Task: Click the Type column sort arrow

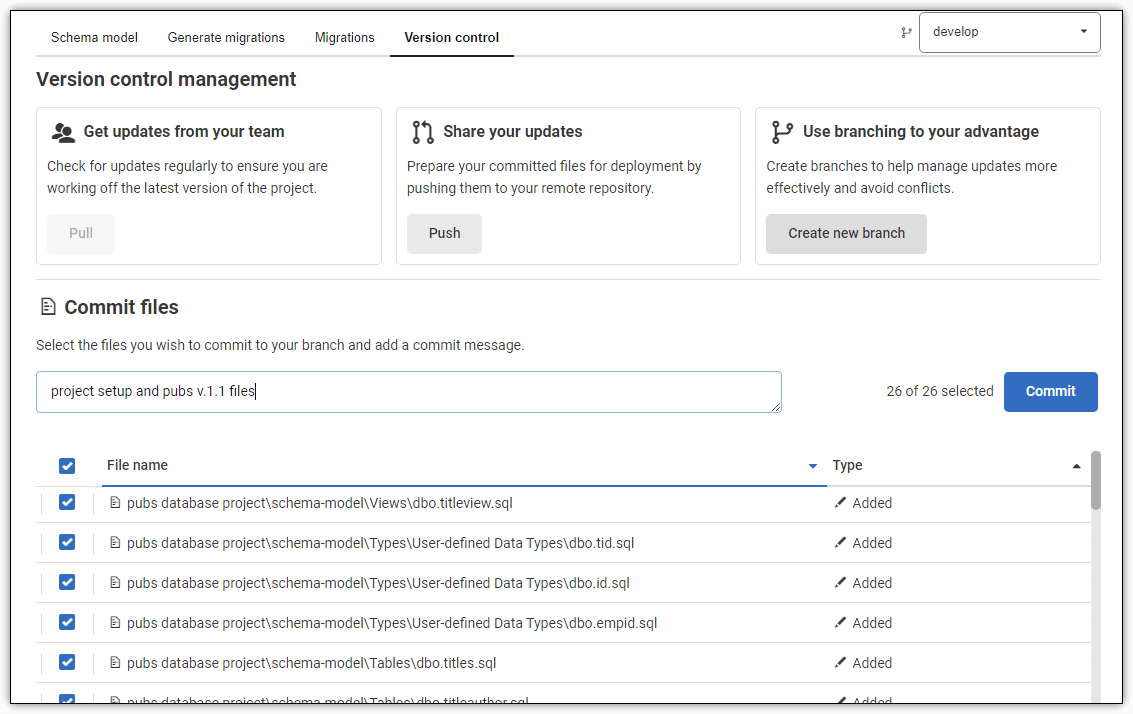Action: [1076, 466]
